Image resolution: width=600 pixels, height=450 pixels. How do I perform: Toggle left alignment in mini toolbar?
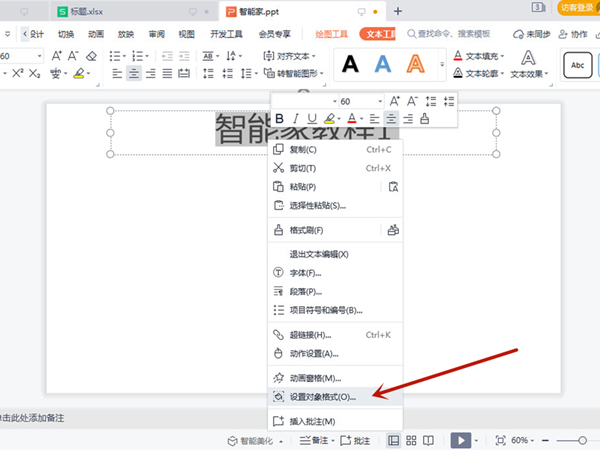tap(375, 119)
